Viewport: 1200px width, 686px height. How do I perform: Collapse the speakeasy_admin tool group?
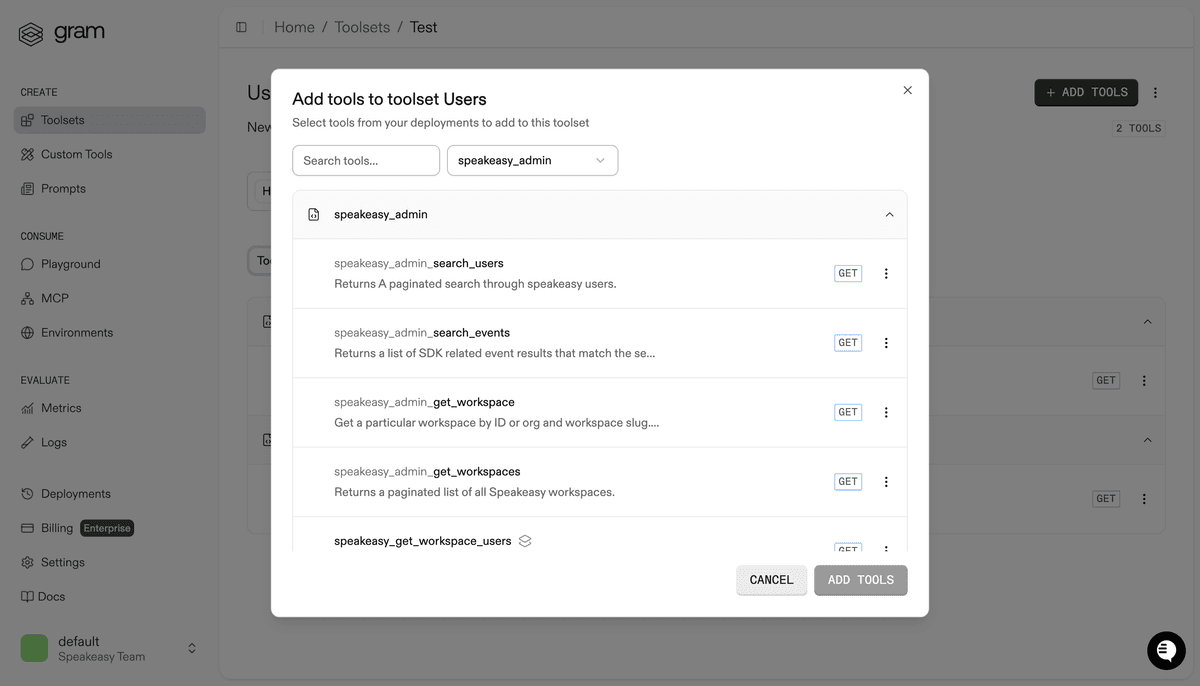889,213
